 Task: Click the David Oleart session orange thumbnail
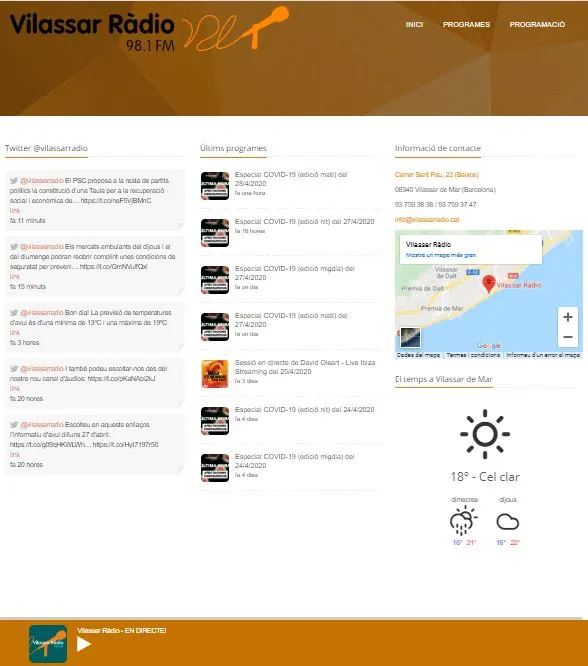click(215, 374)
